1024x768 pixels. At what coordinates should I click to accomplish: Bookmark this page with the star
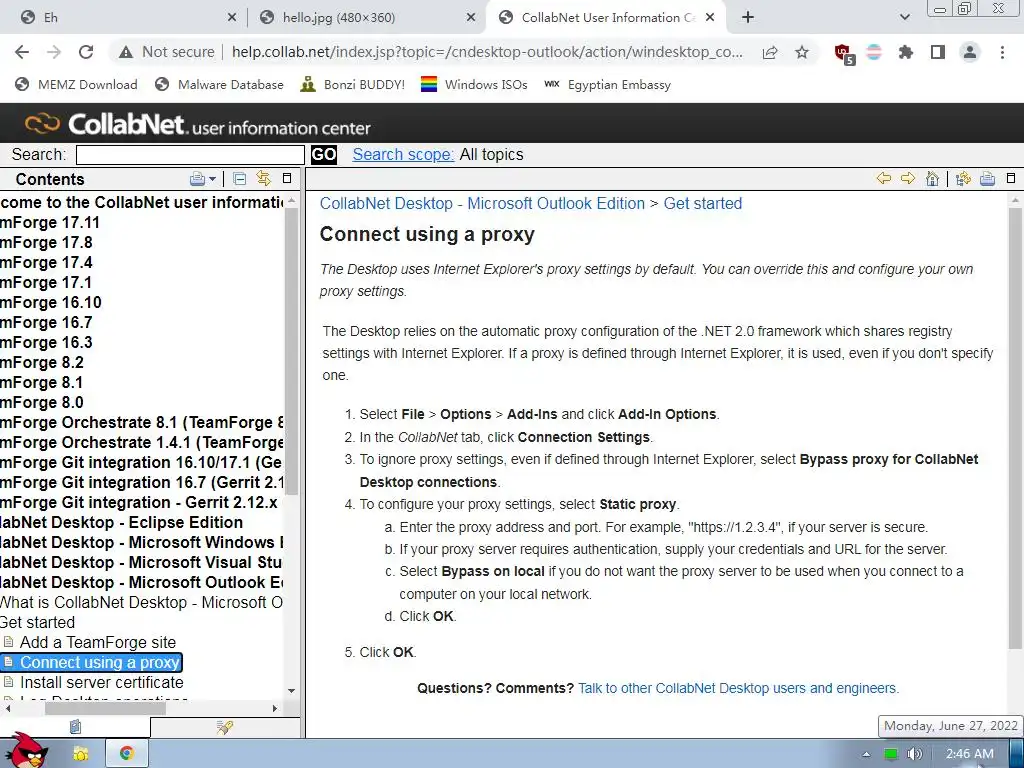click(x=802, y=52)
